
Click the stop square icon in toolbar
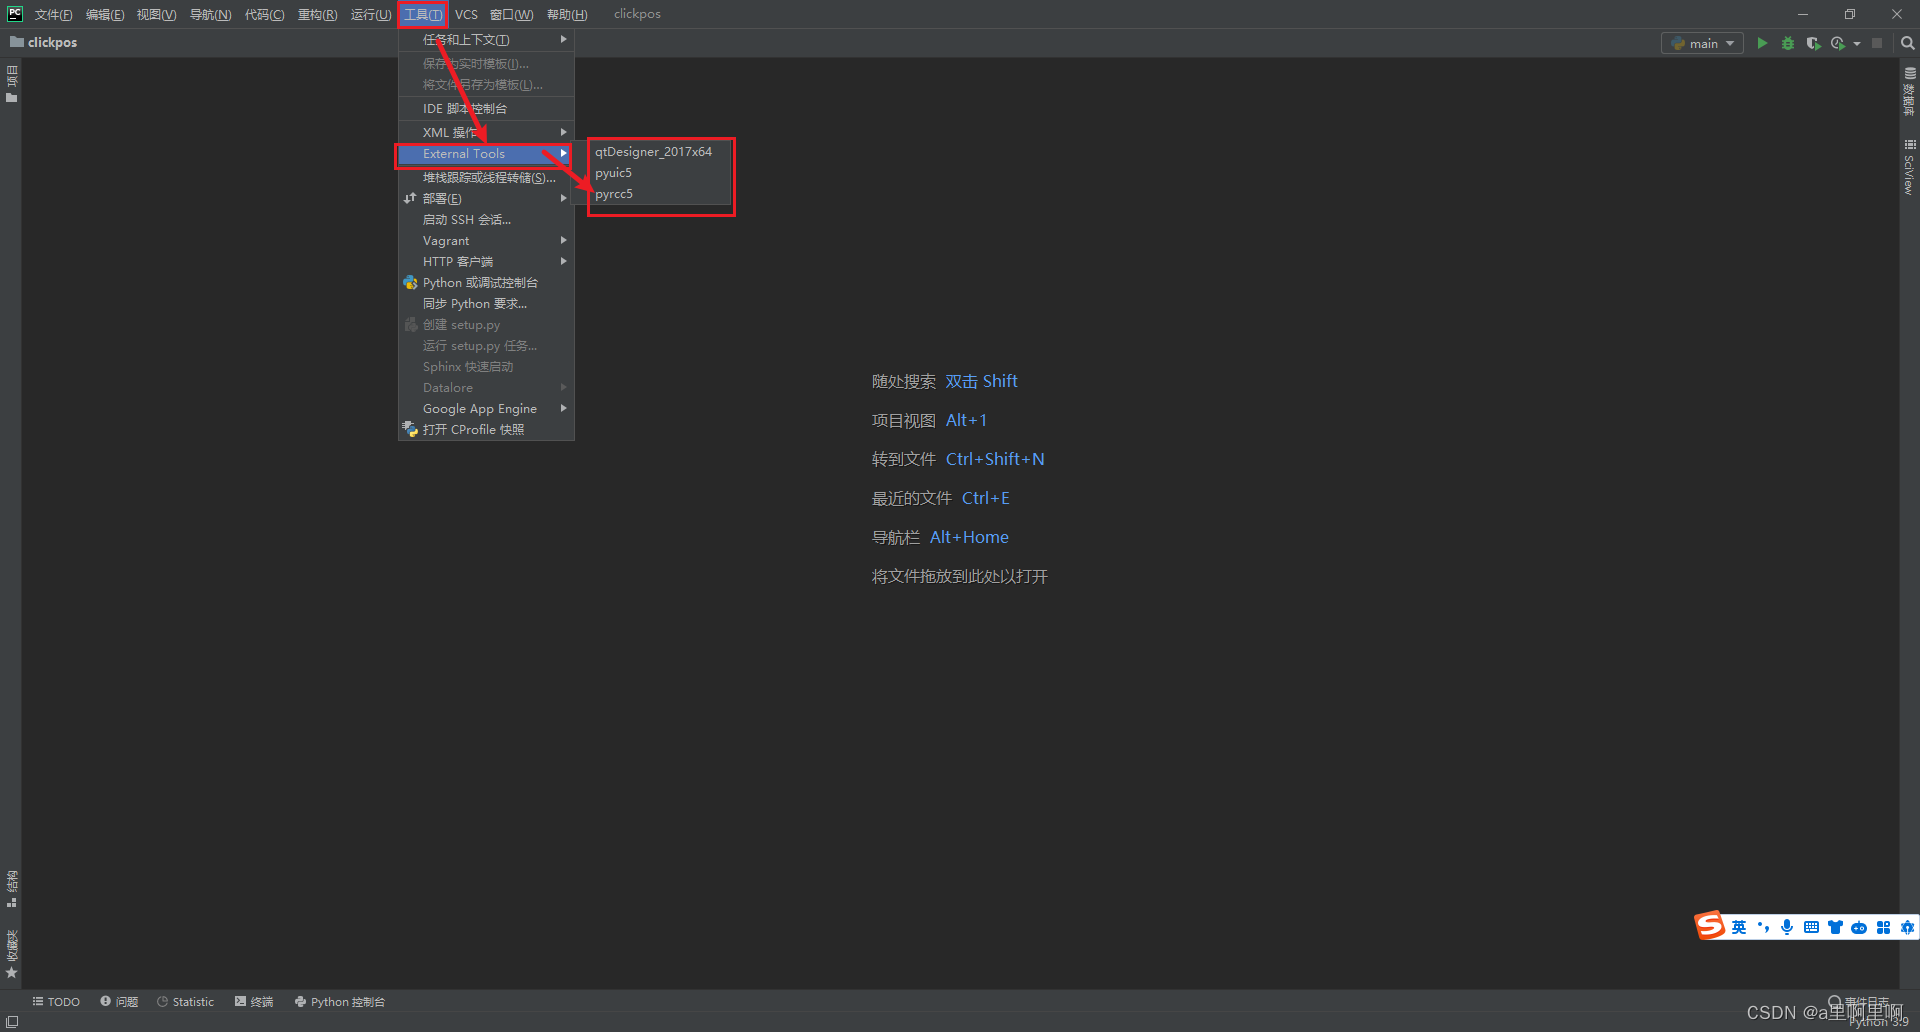(x=1877, y=43)
